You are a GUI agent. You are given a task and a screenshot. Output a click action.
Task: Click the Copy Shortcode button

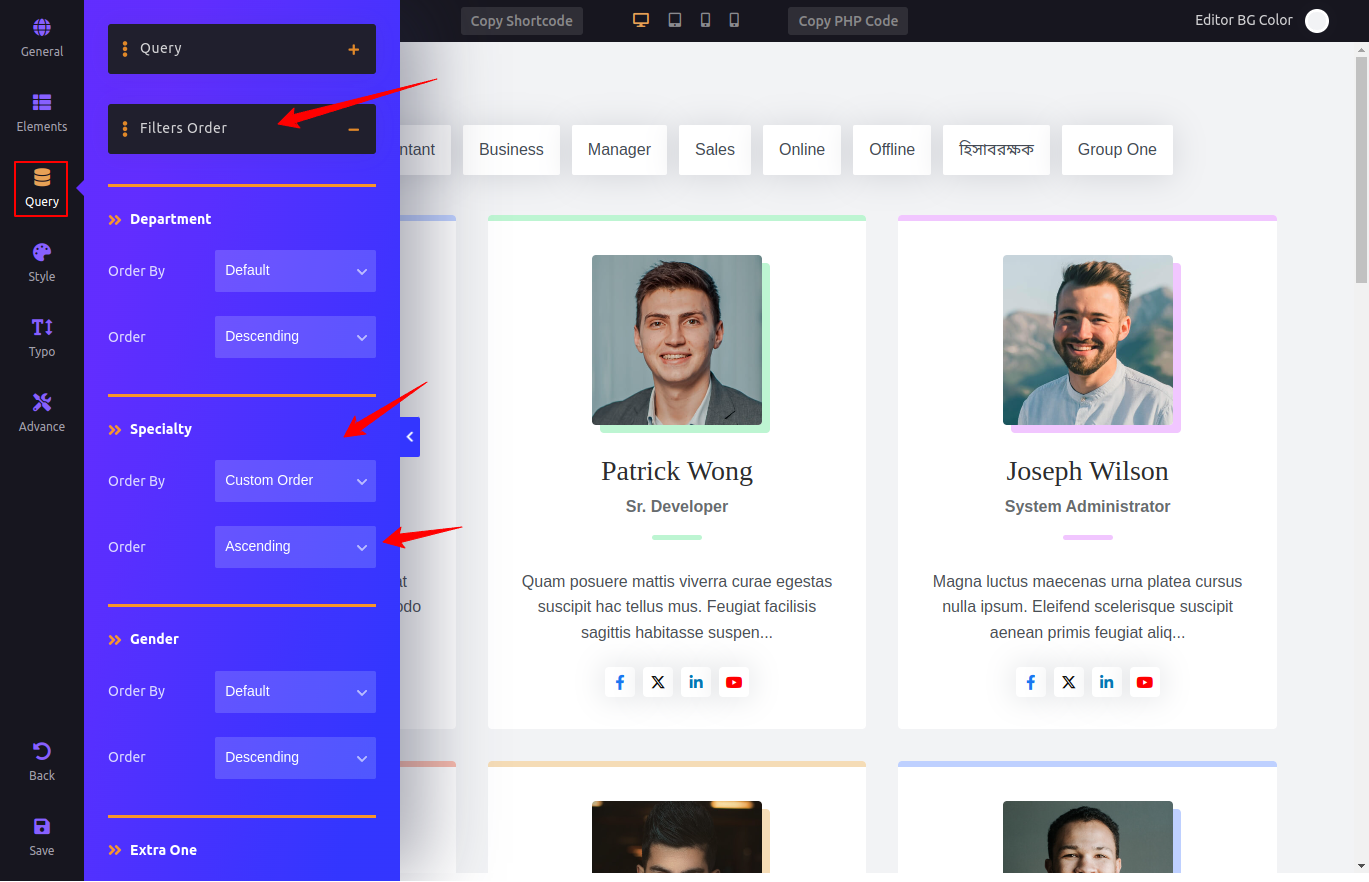(x=521, y=21)
